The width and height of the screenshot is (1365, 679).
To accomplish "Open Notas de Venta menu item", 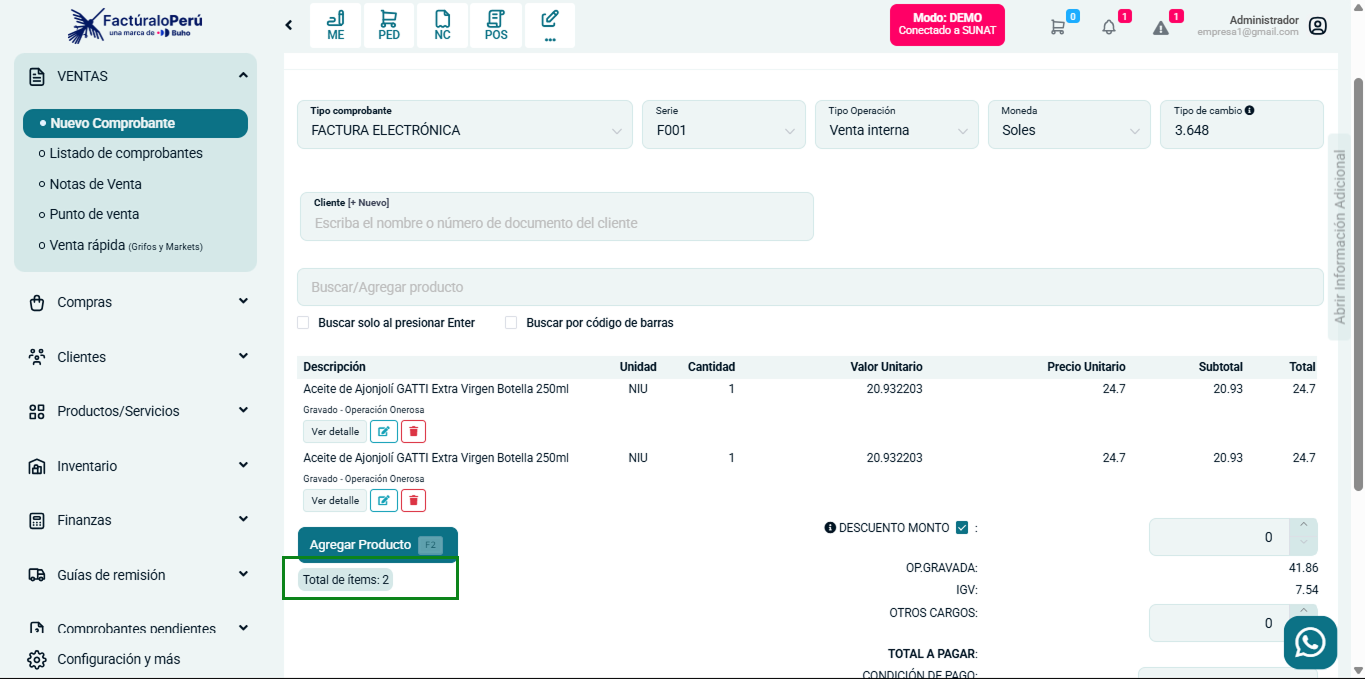I will point(96,184).
